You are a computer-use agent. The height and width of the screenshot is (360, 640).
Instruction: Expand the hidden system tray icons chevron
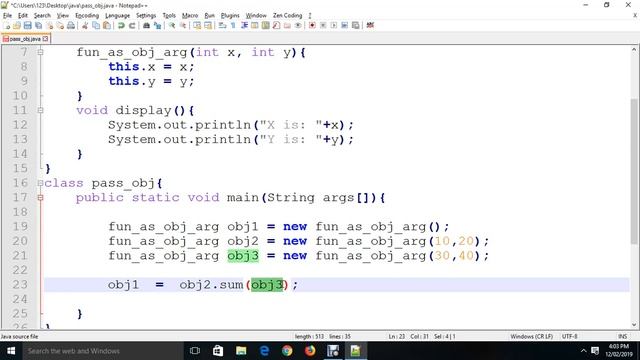click(583, 351)
